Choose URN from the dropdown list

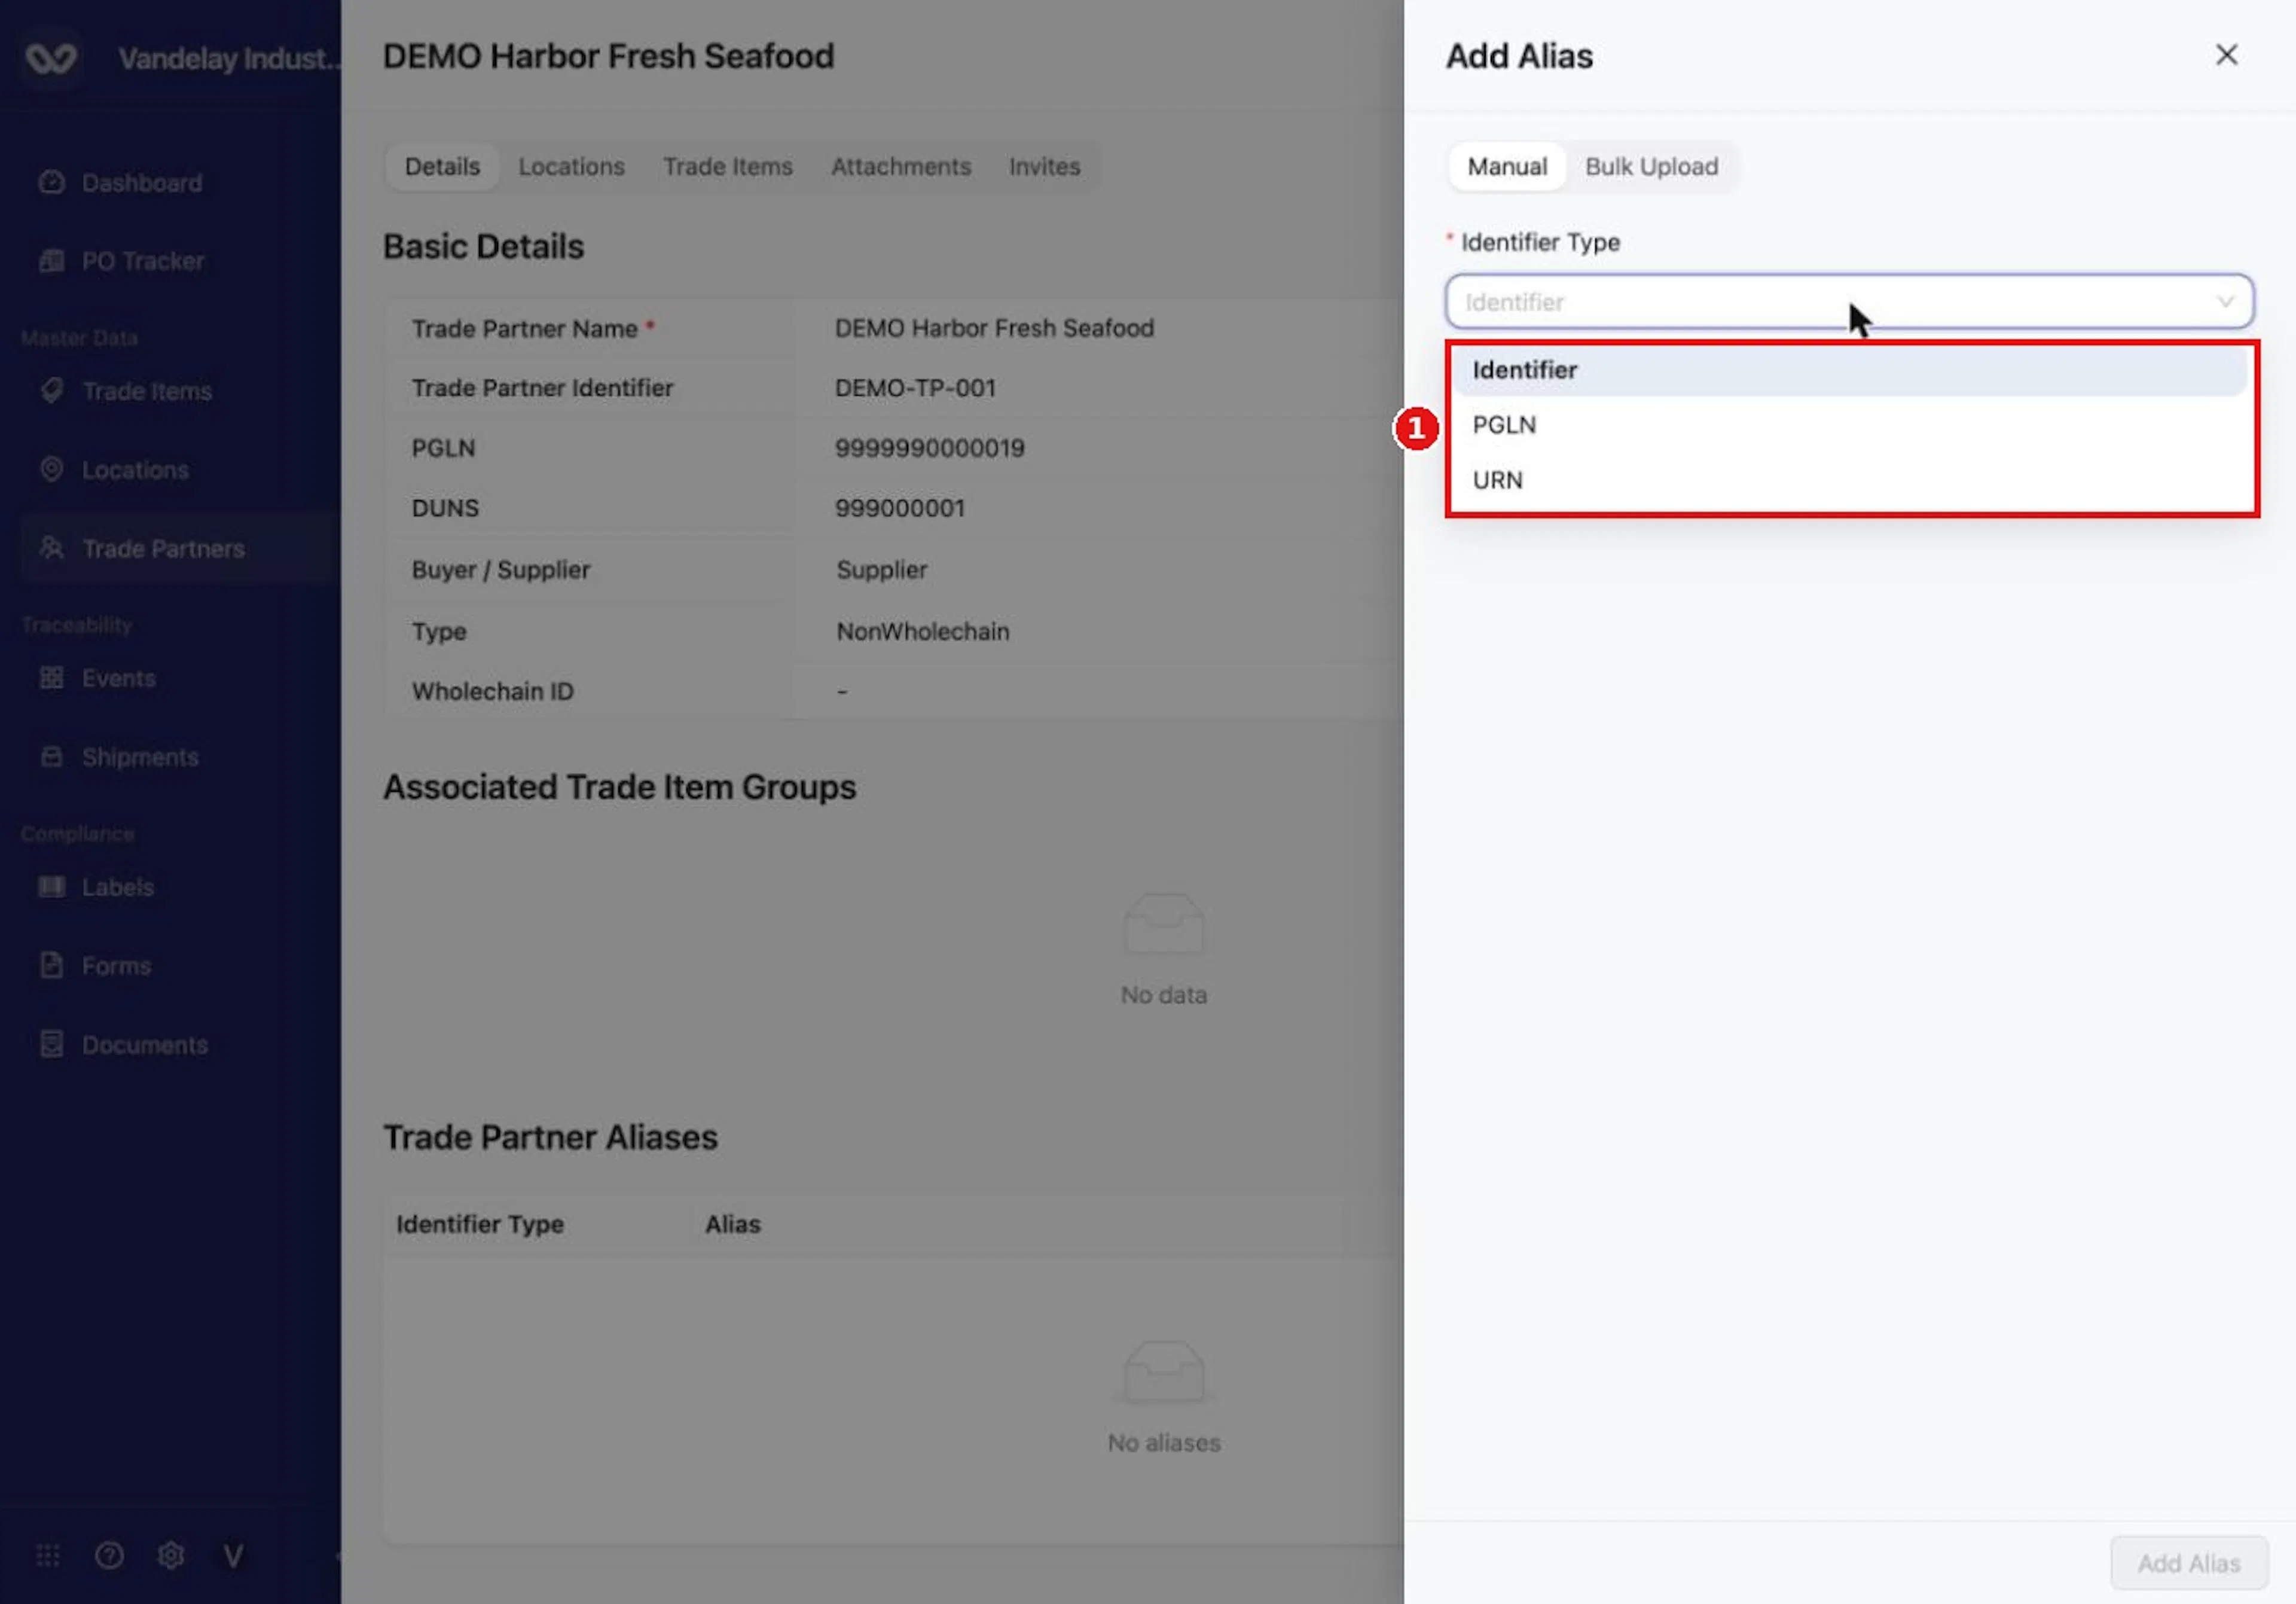coord(1850,480)
